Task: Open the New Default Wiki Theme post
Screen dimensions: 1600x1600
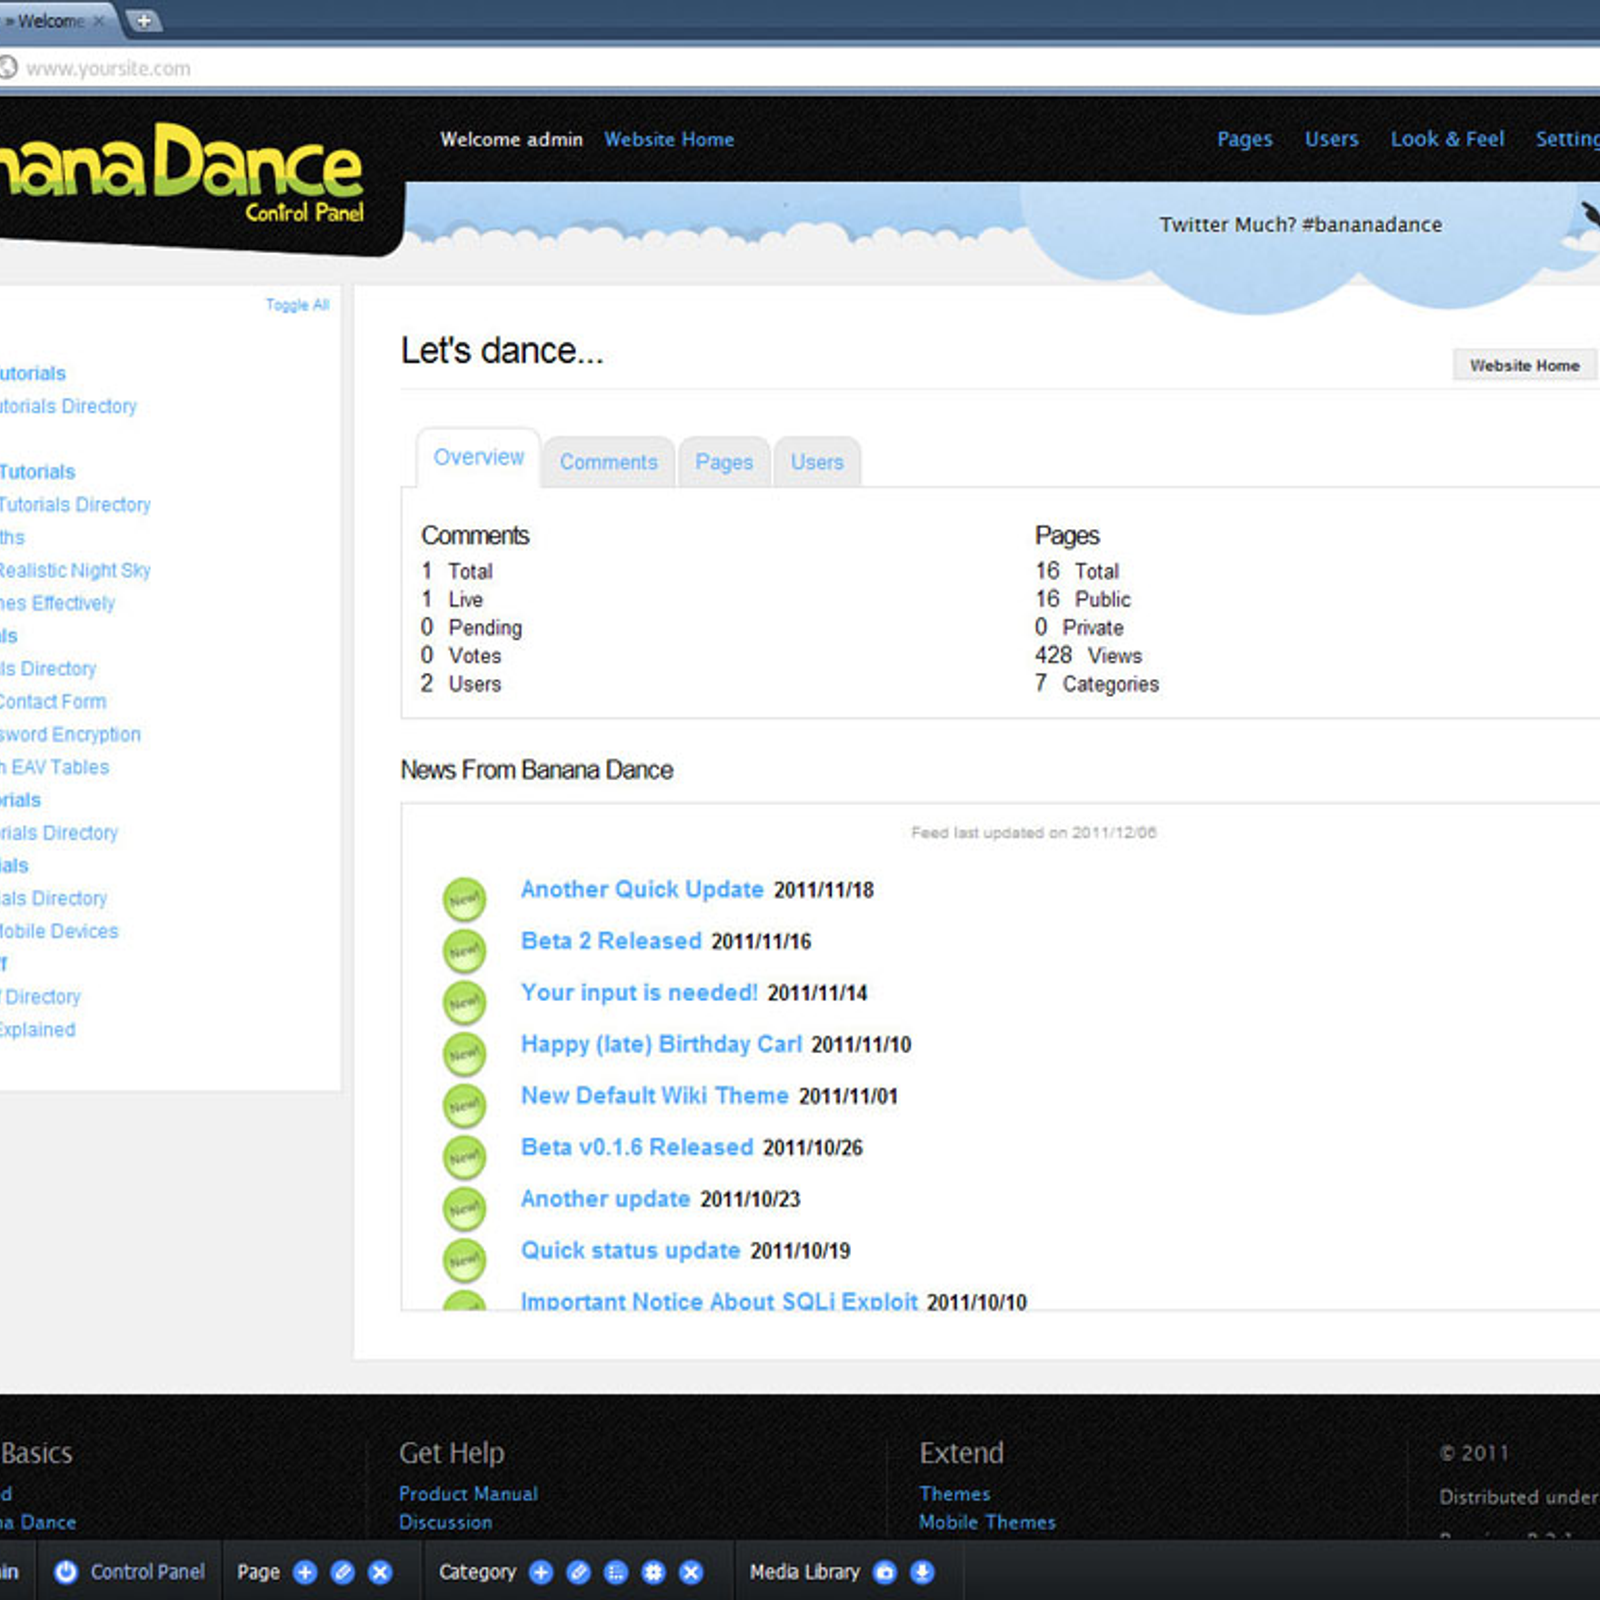Action: (x=654, y=1095)
